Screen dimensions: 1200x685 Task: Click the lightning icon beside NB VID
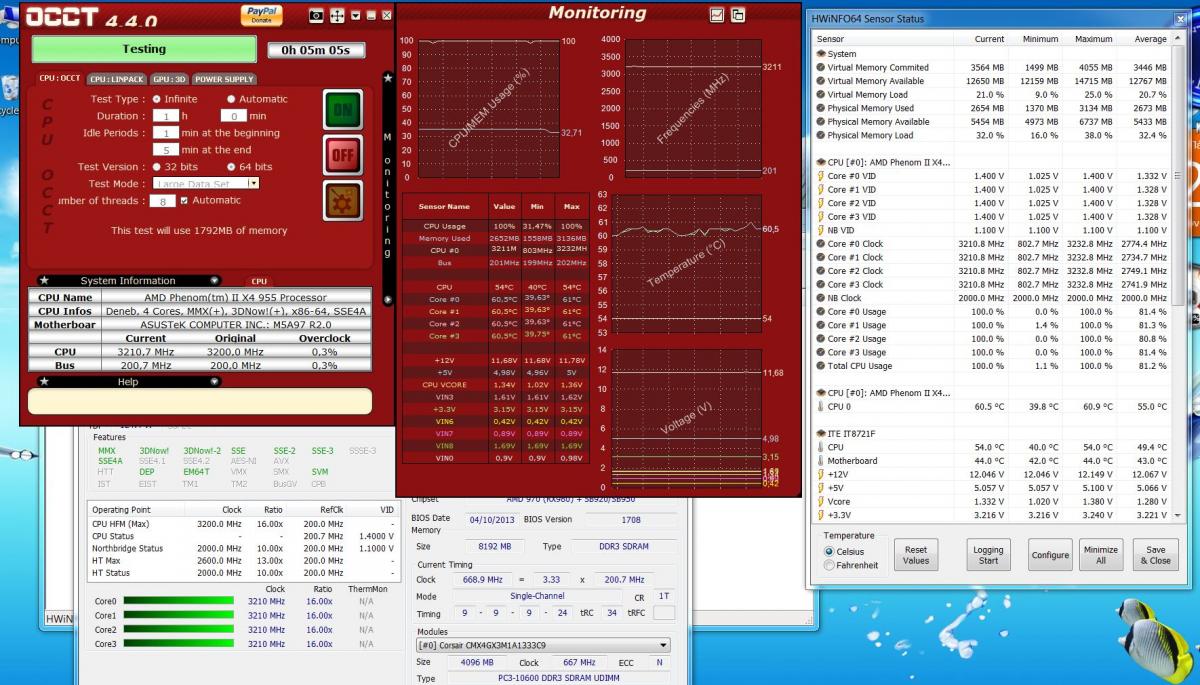(820, 230)
